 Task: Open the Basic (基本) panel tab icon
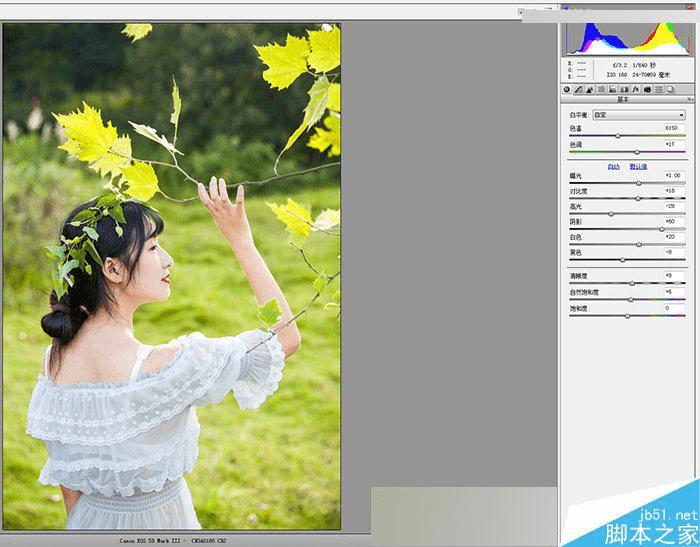(567, 89)
